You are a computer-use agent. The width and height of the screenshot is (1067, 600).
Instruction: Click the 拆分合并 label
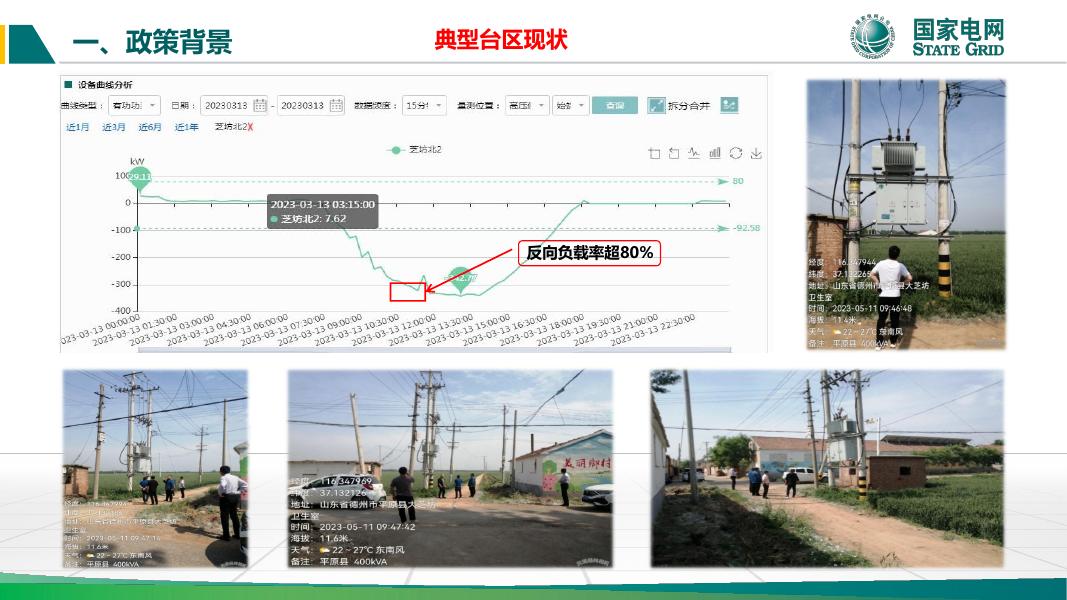click(689, 105)
